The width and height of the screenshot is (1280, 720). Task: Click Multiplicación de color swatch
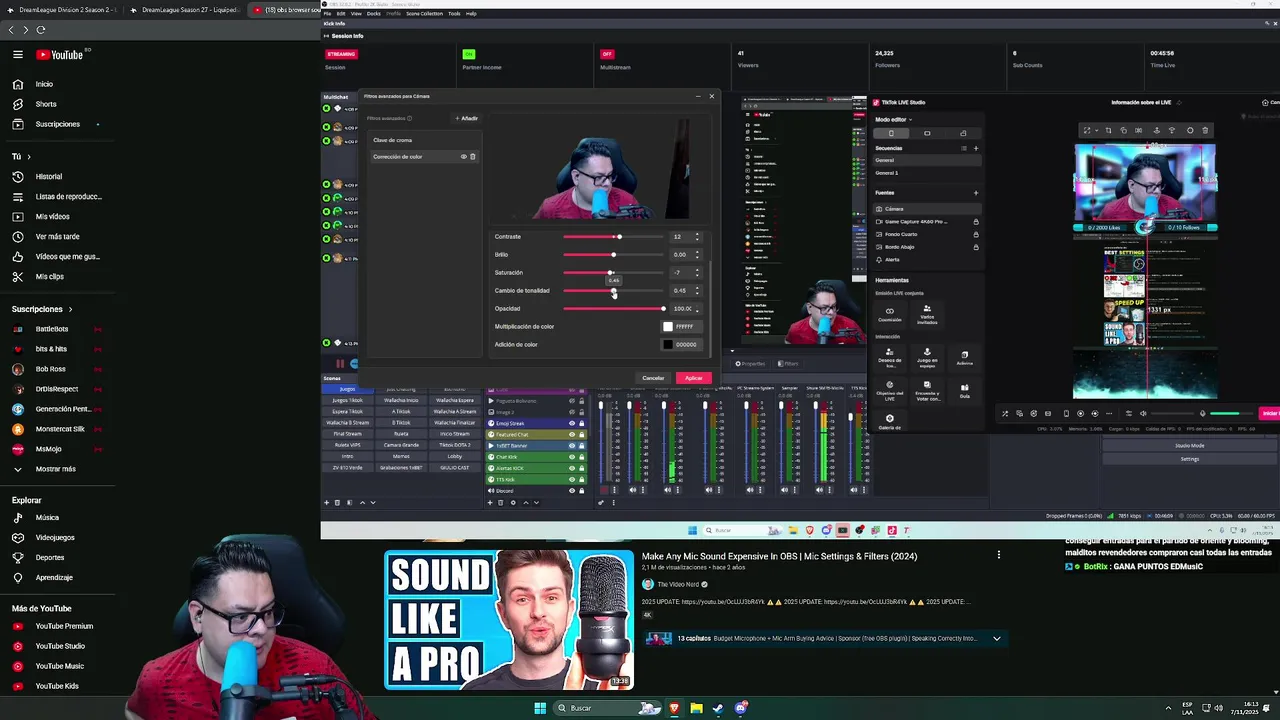668,327
